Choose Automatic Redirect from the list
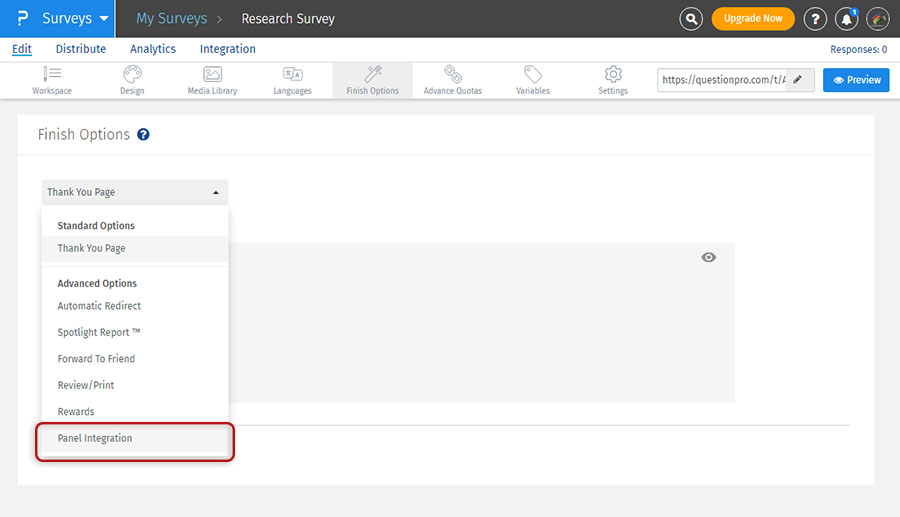900x517 pixels. point(99,306)
